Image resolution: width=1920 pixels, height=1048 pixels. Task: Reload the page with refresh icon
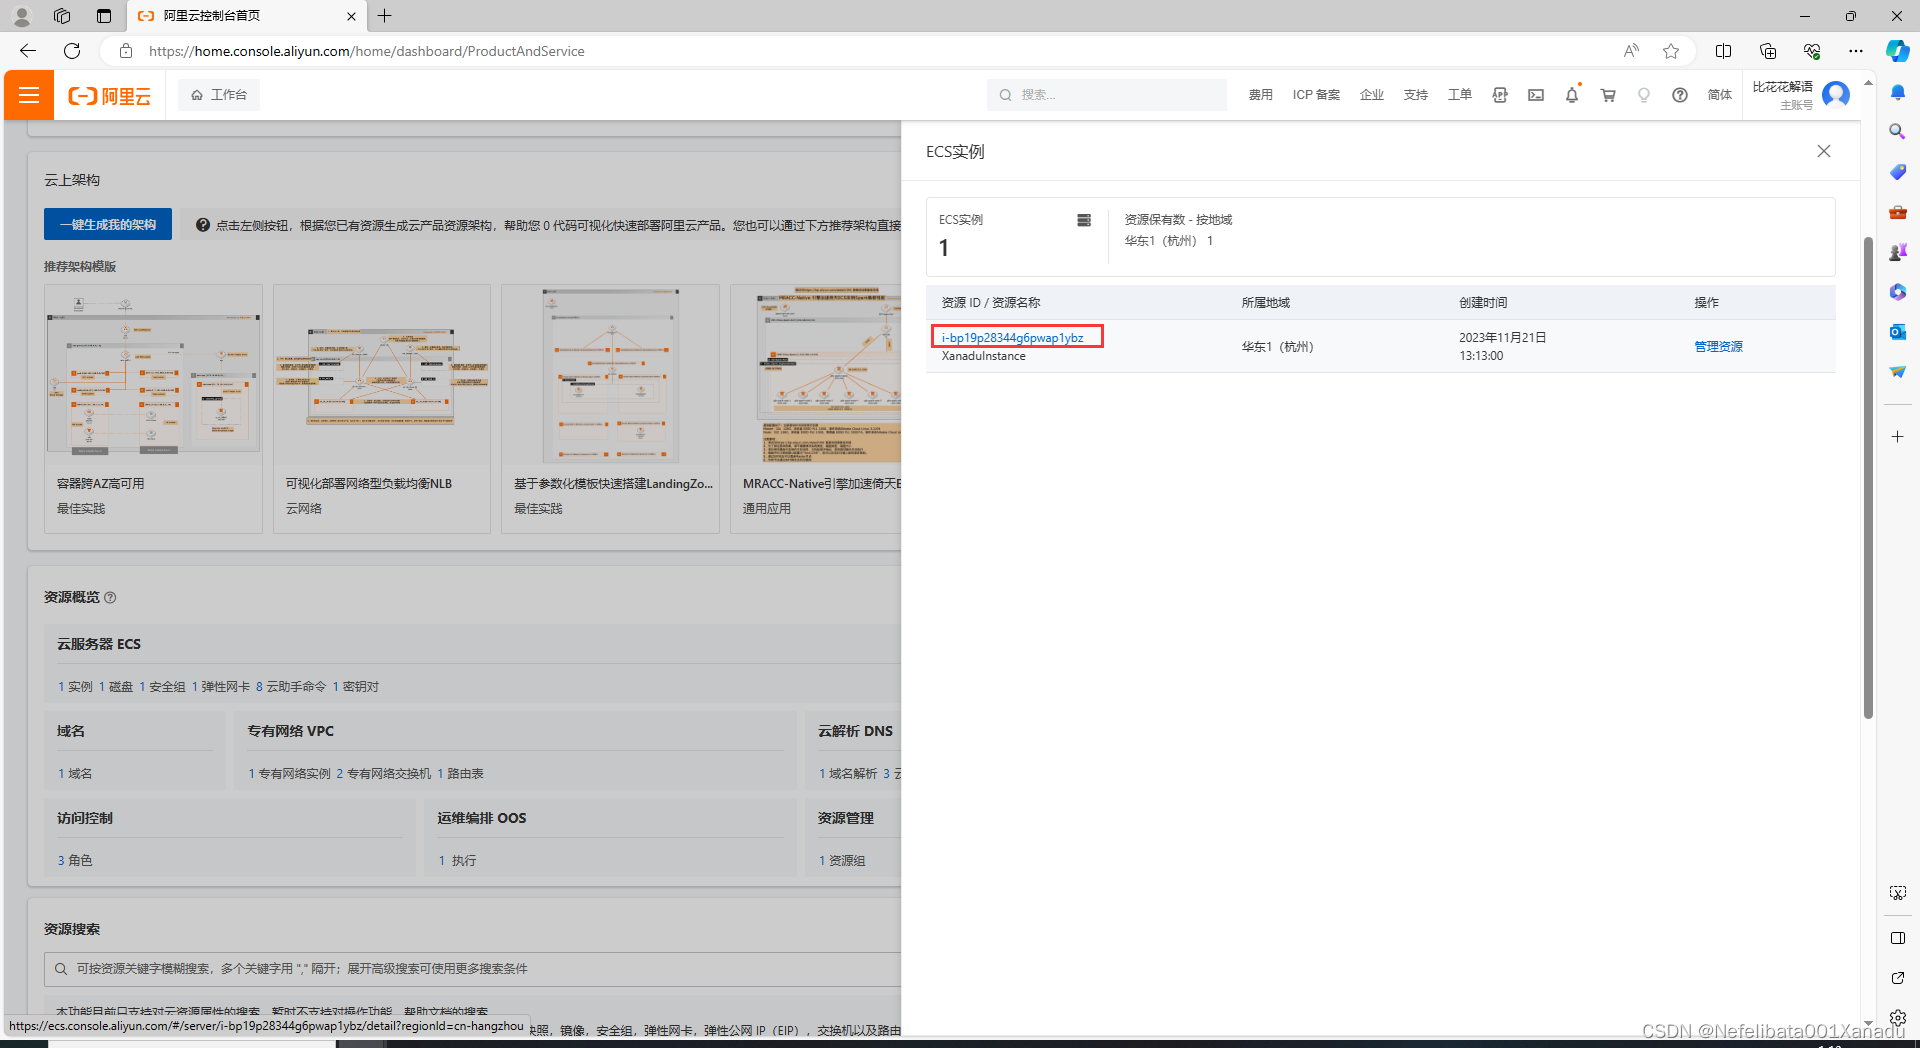click(72, 51)
